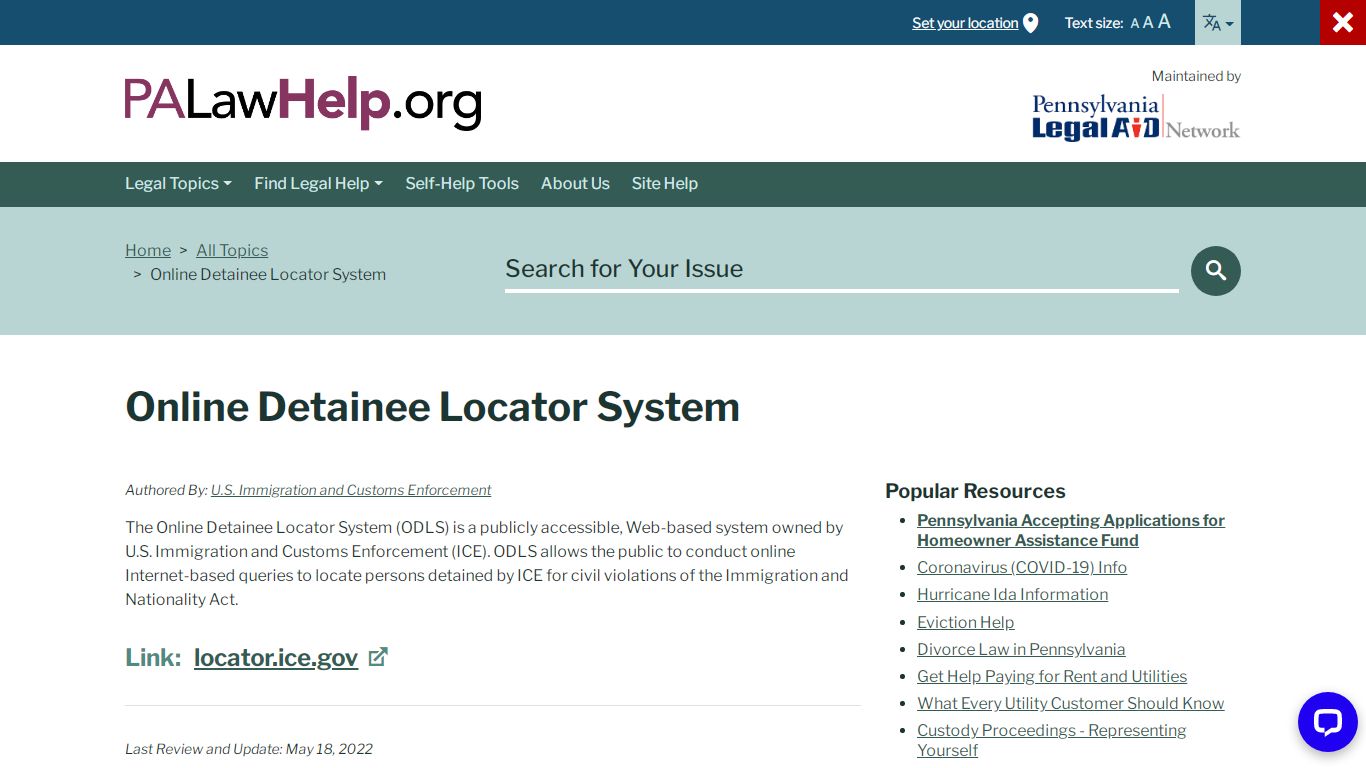Open Eviction Help link

[966, 622]
